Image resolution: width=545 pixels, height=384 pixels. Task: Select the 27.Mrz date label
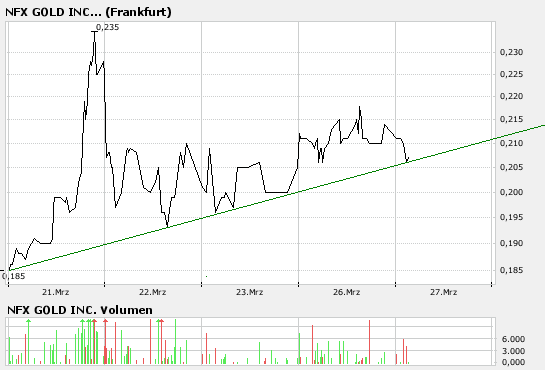[x=444, y=292]
